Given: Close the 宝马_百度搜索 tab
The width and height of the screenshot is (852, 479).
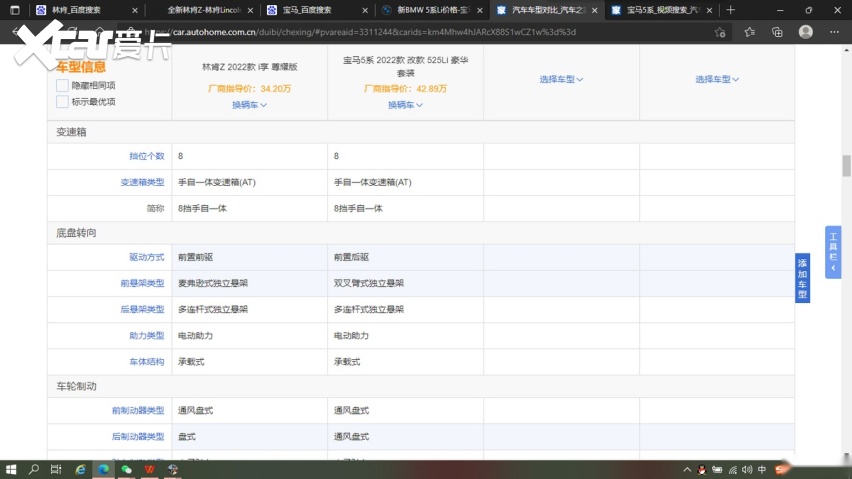Looking at the screenshot, I should coord(365,10).
